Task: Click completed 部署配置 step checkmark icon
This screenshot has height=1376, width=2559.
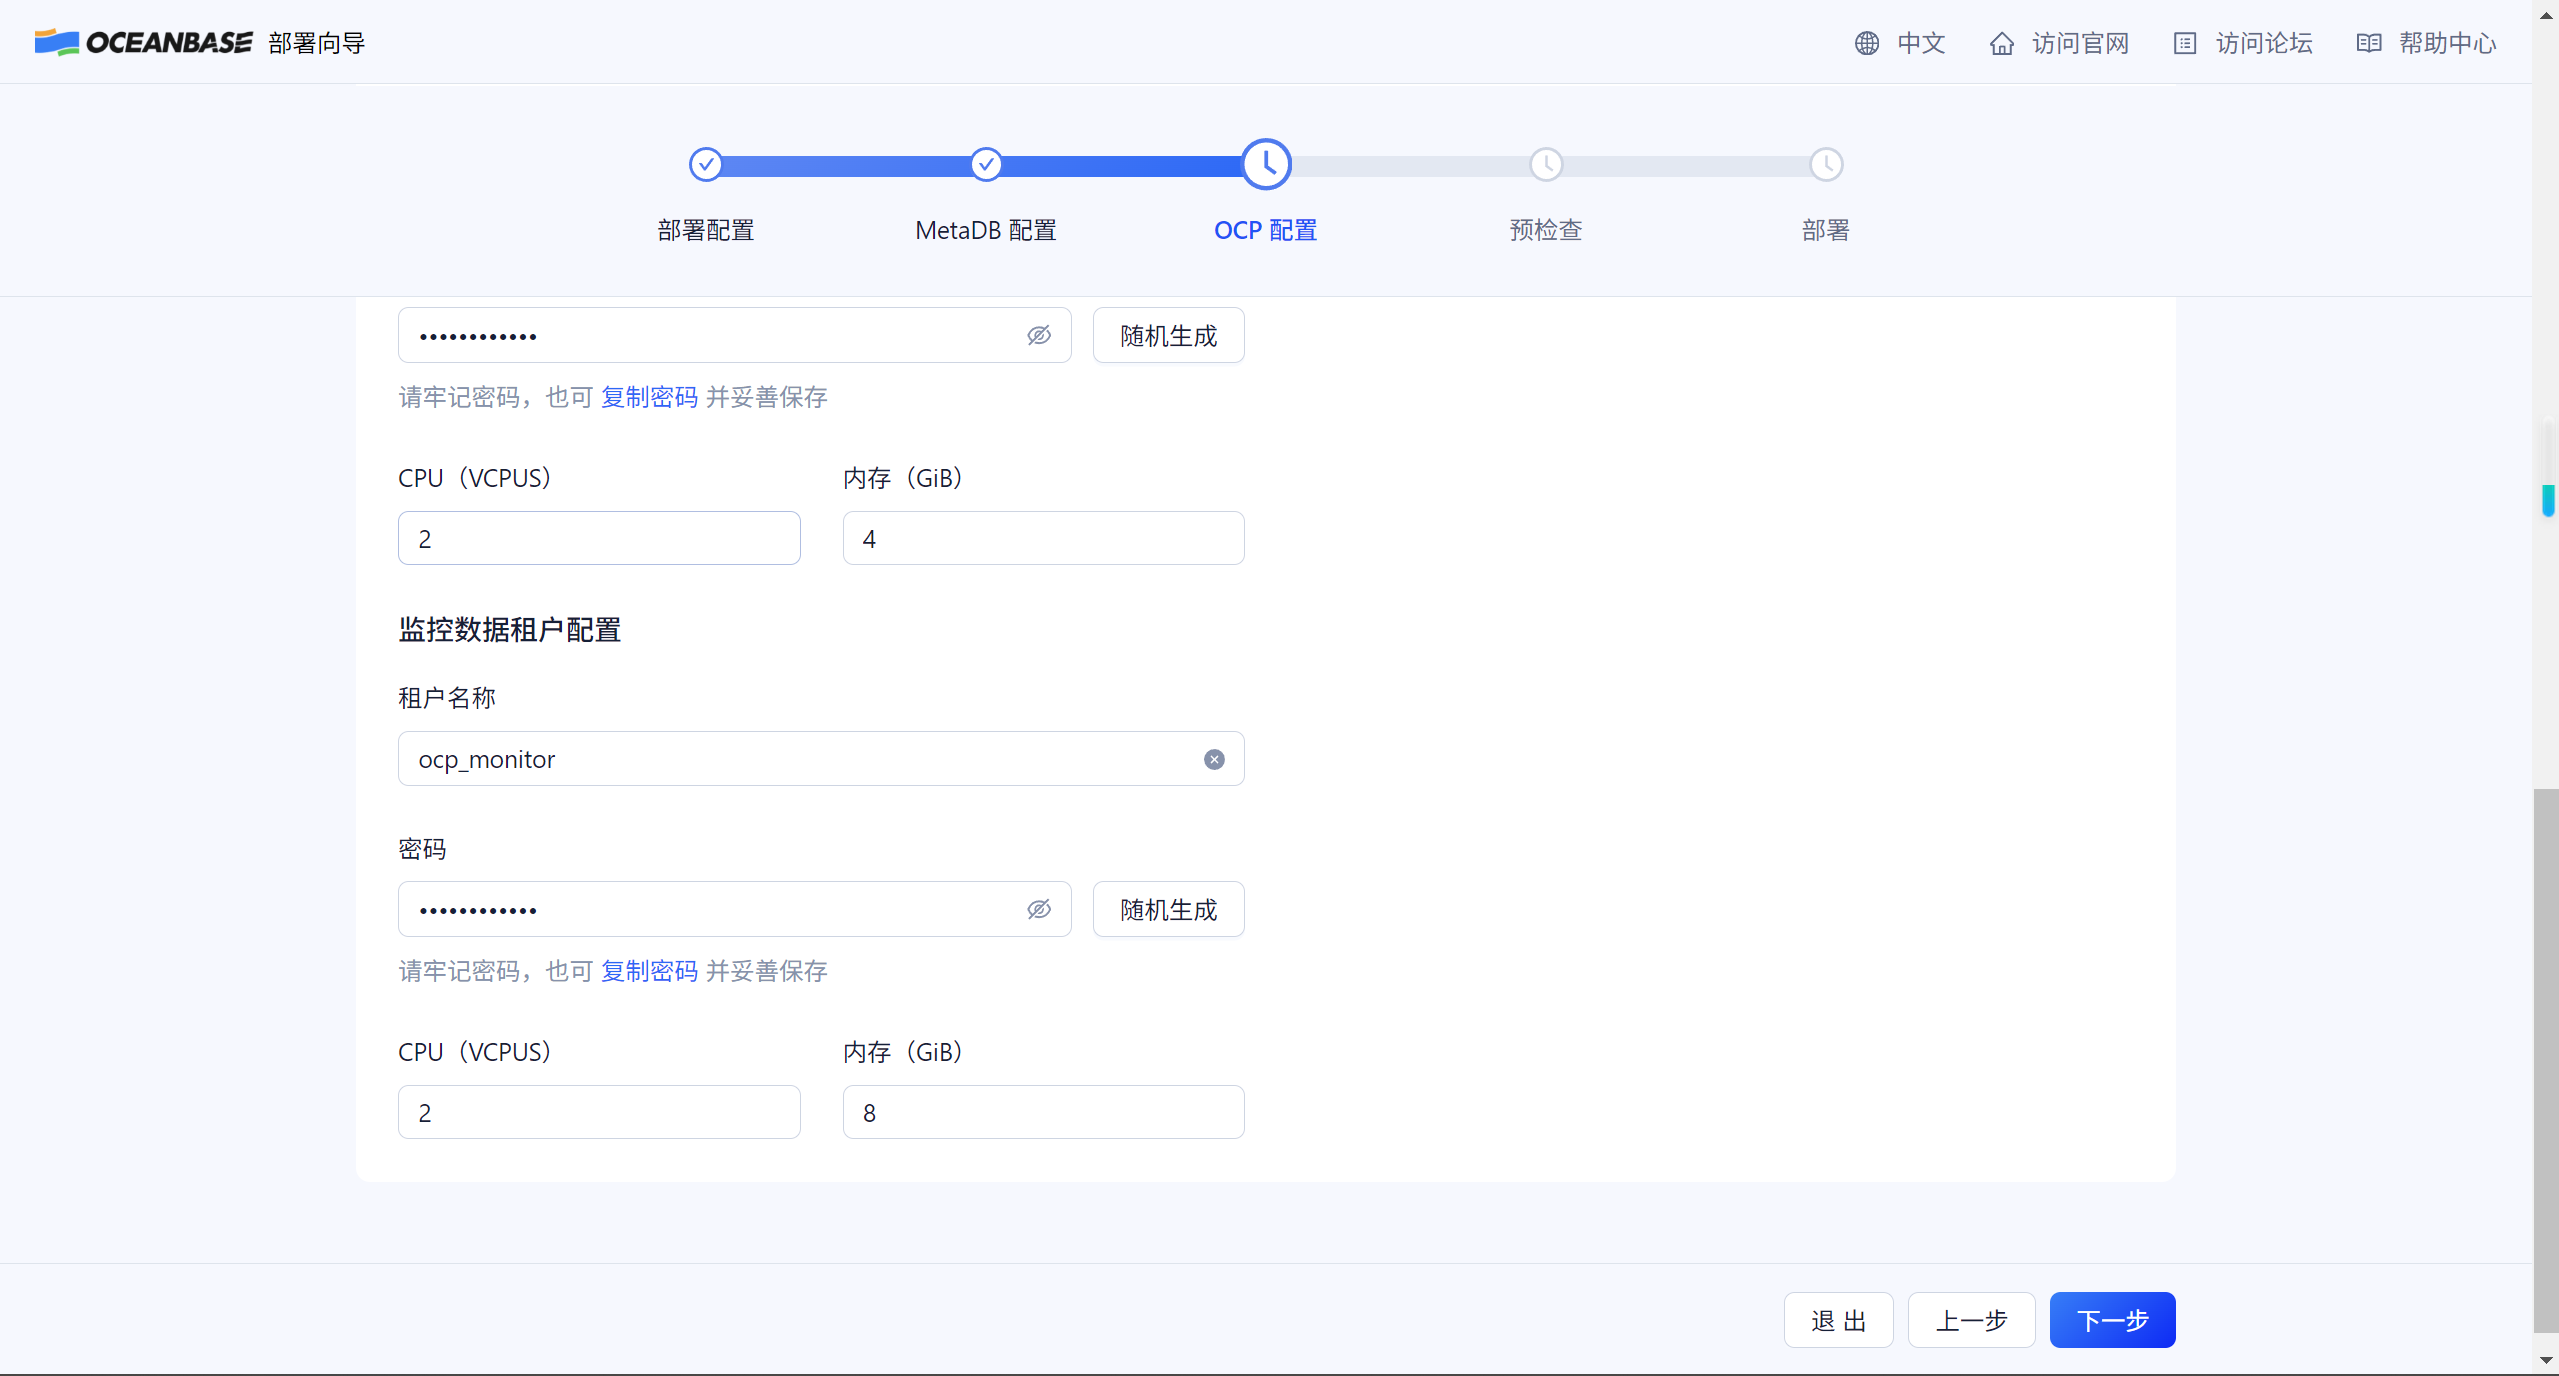Action: pos(706,164)
